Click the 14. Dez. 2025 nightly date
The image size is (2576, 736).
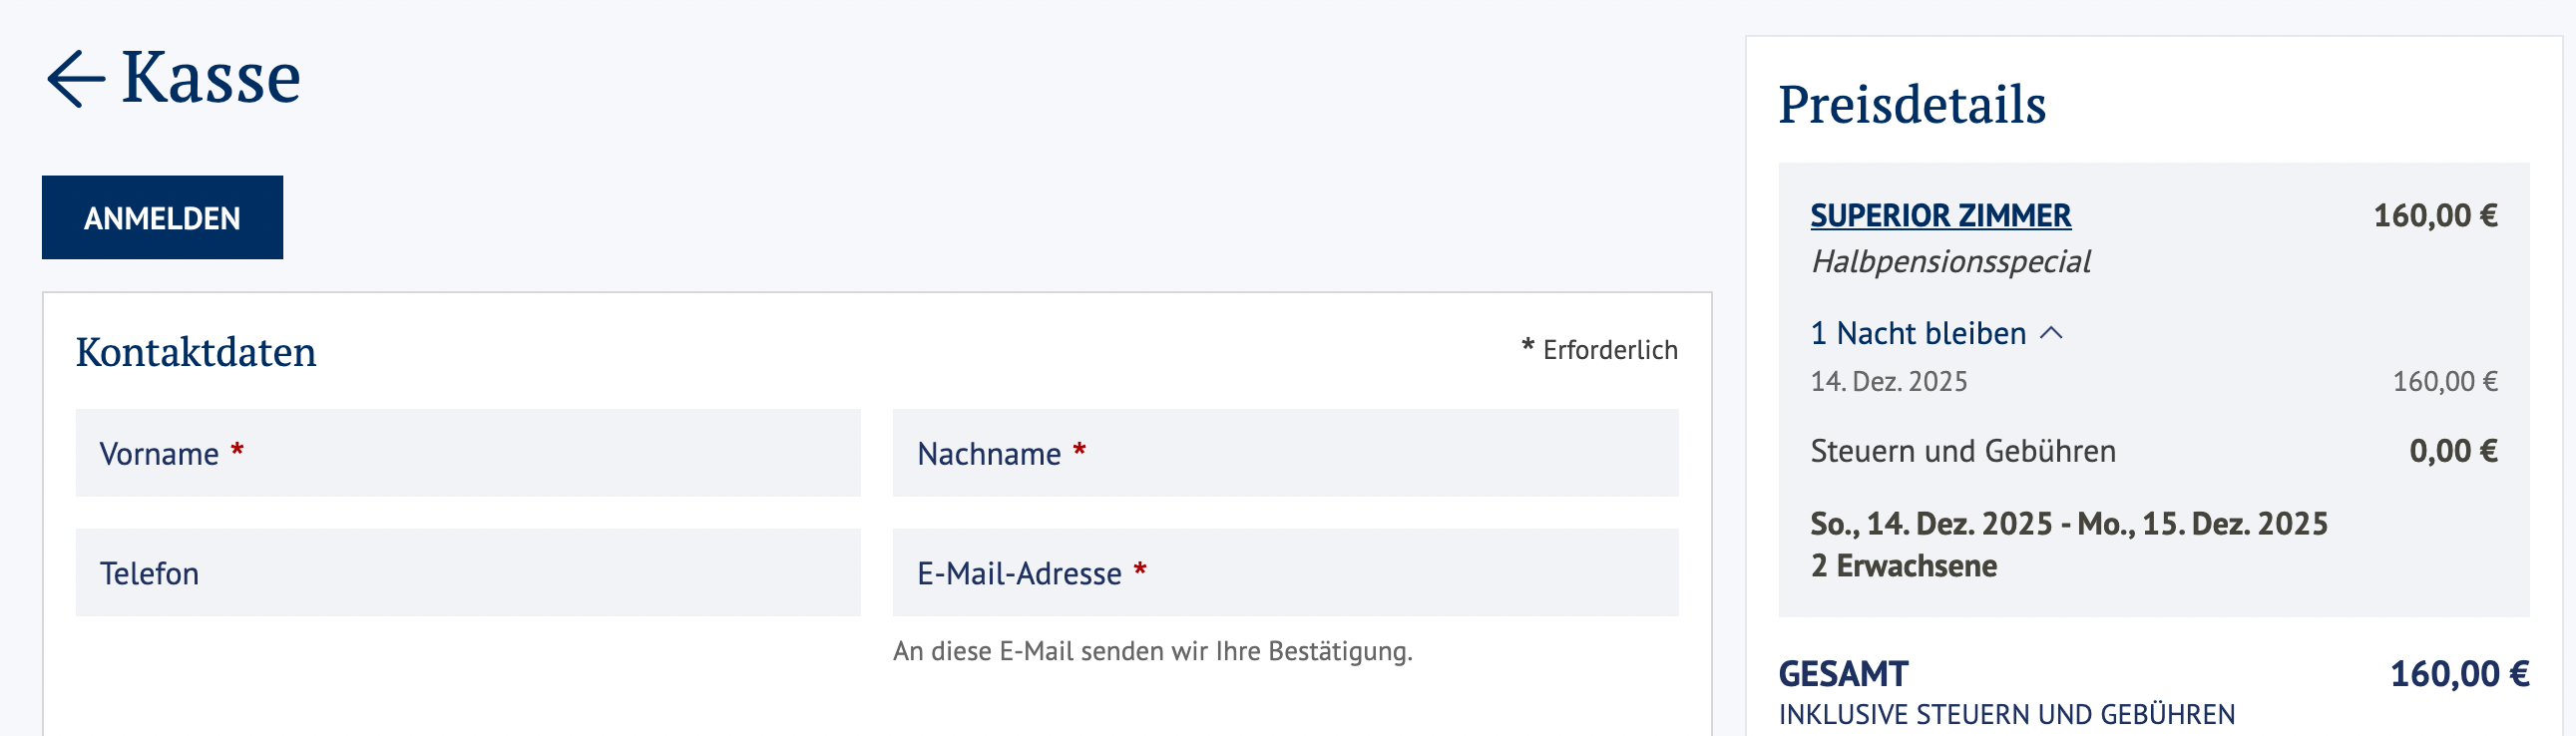click(1888, 382)
